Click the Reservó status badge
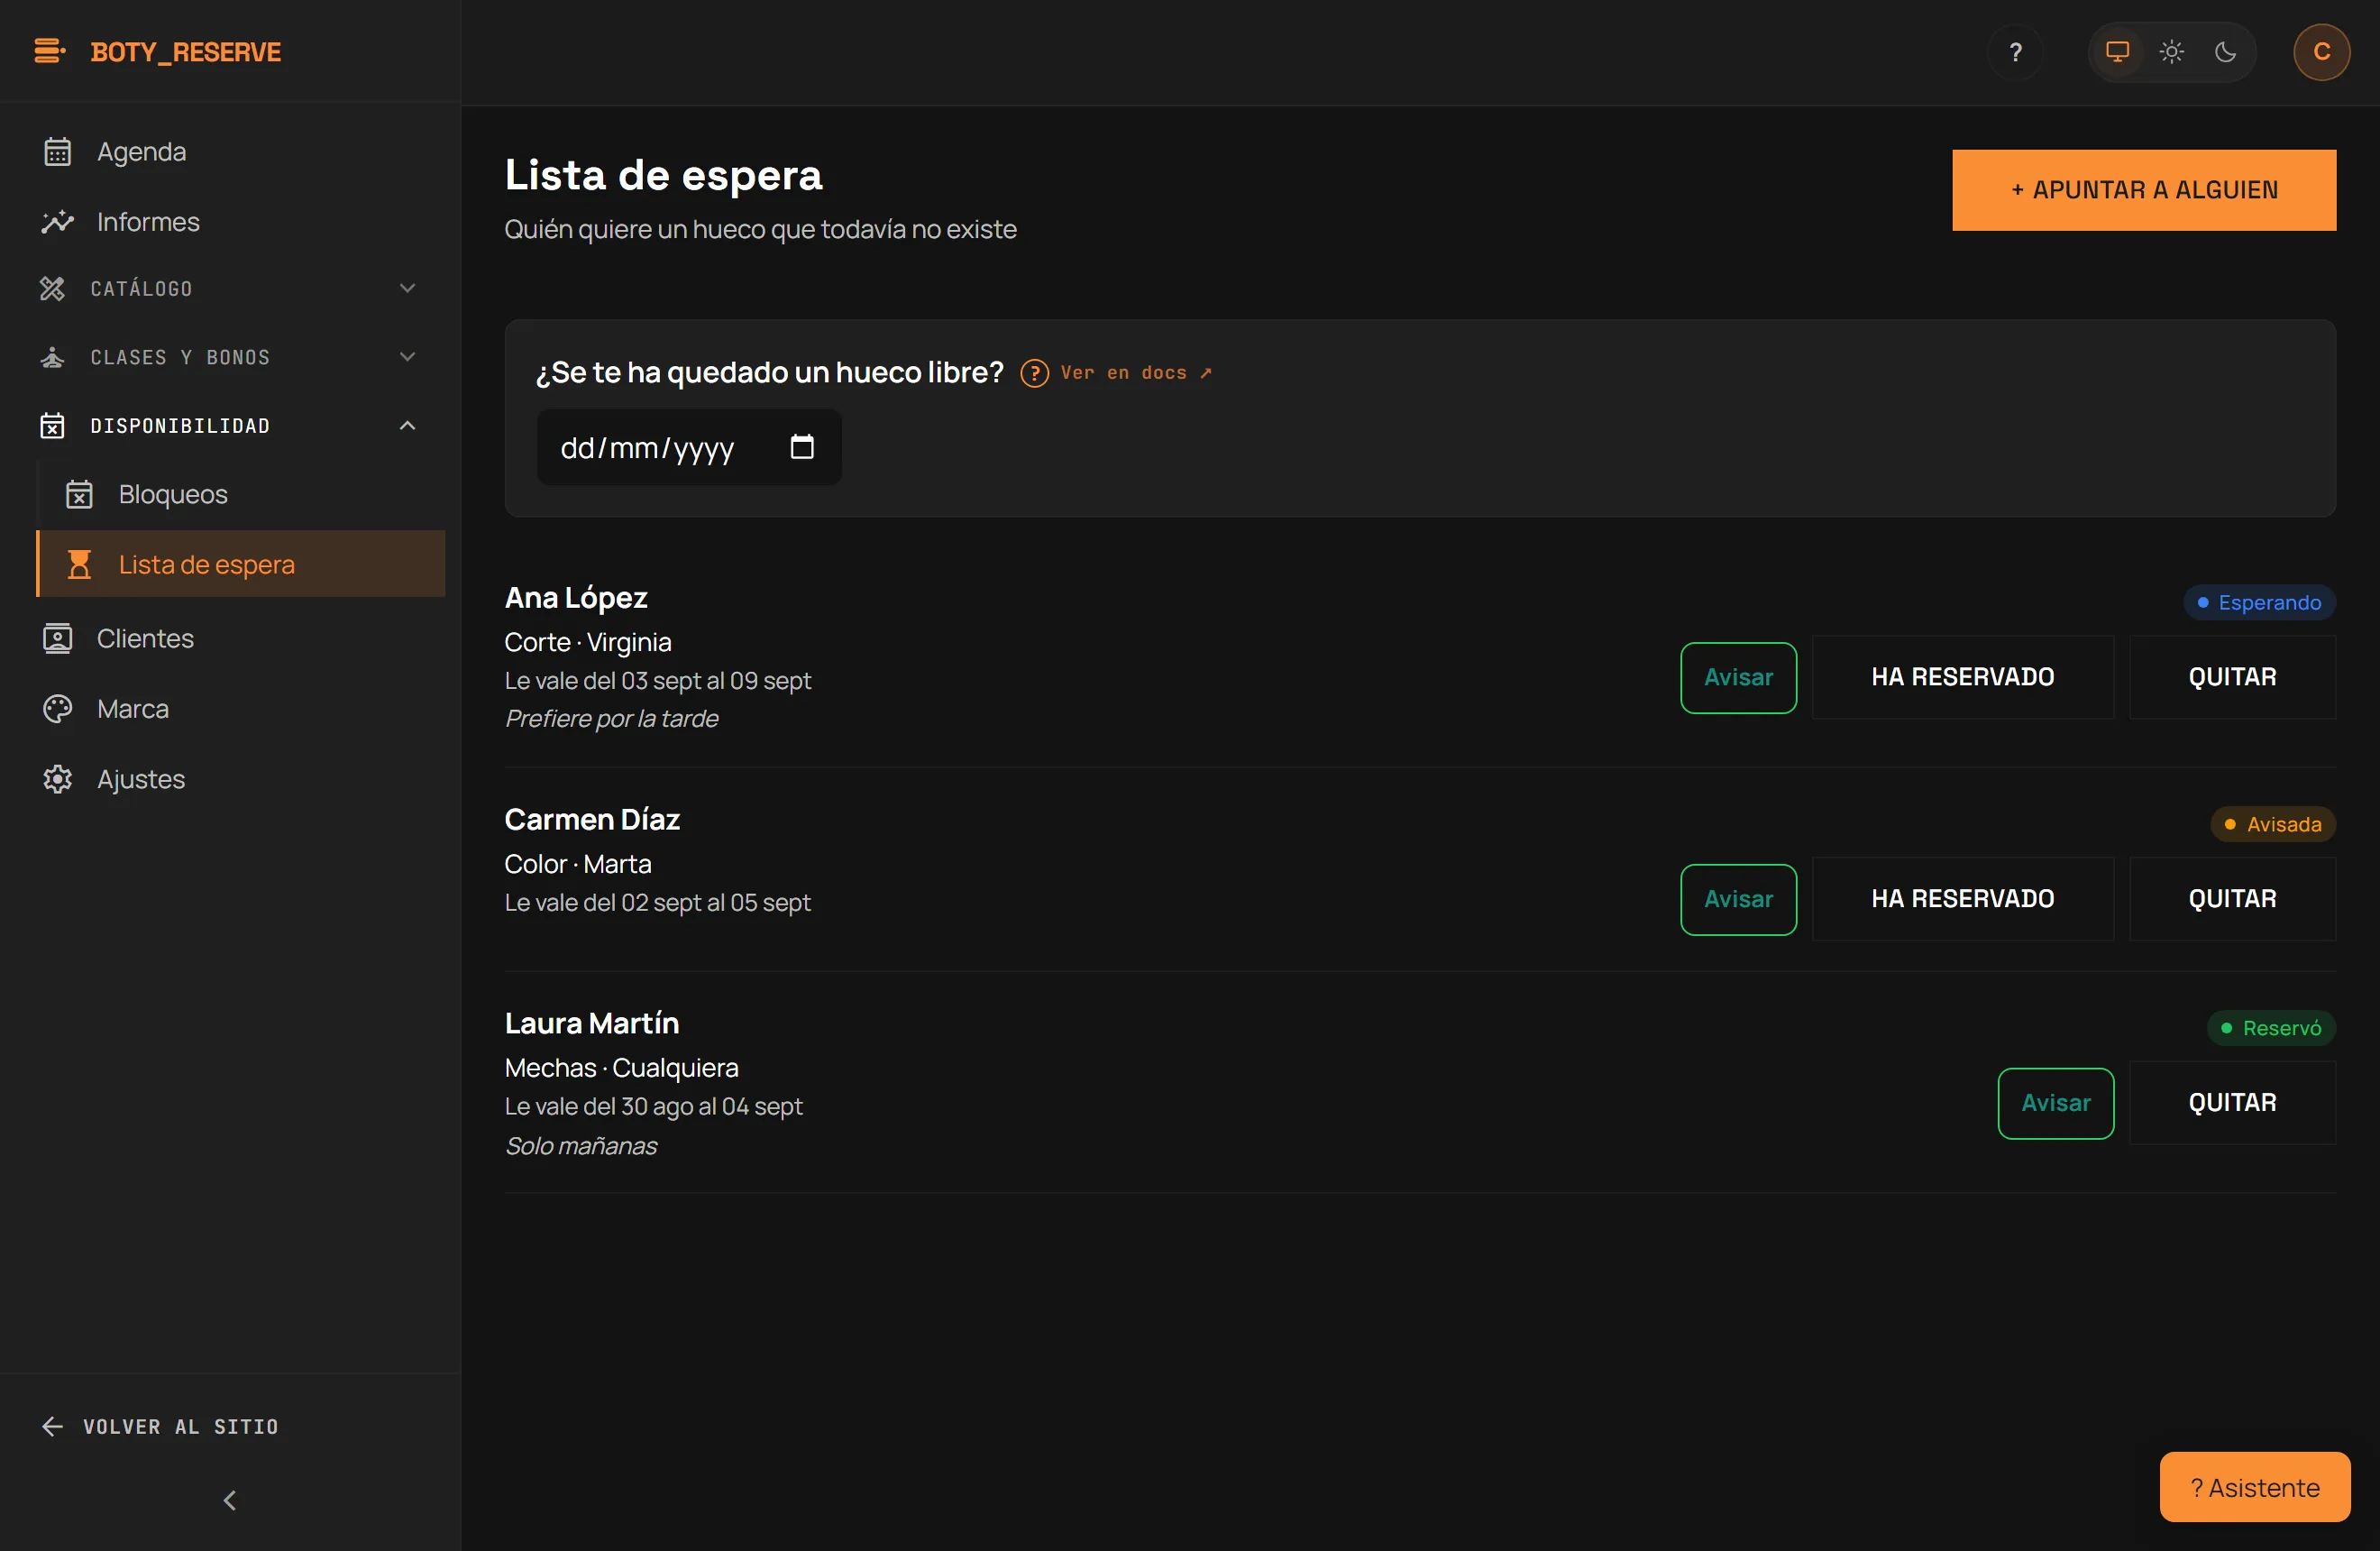 coord(2271,1028)
